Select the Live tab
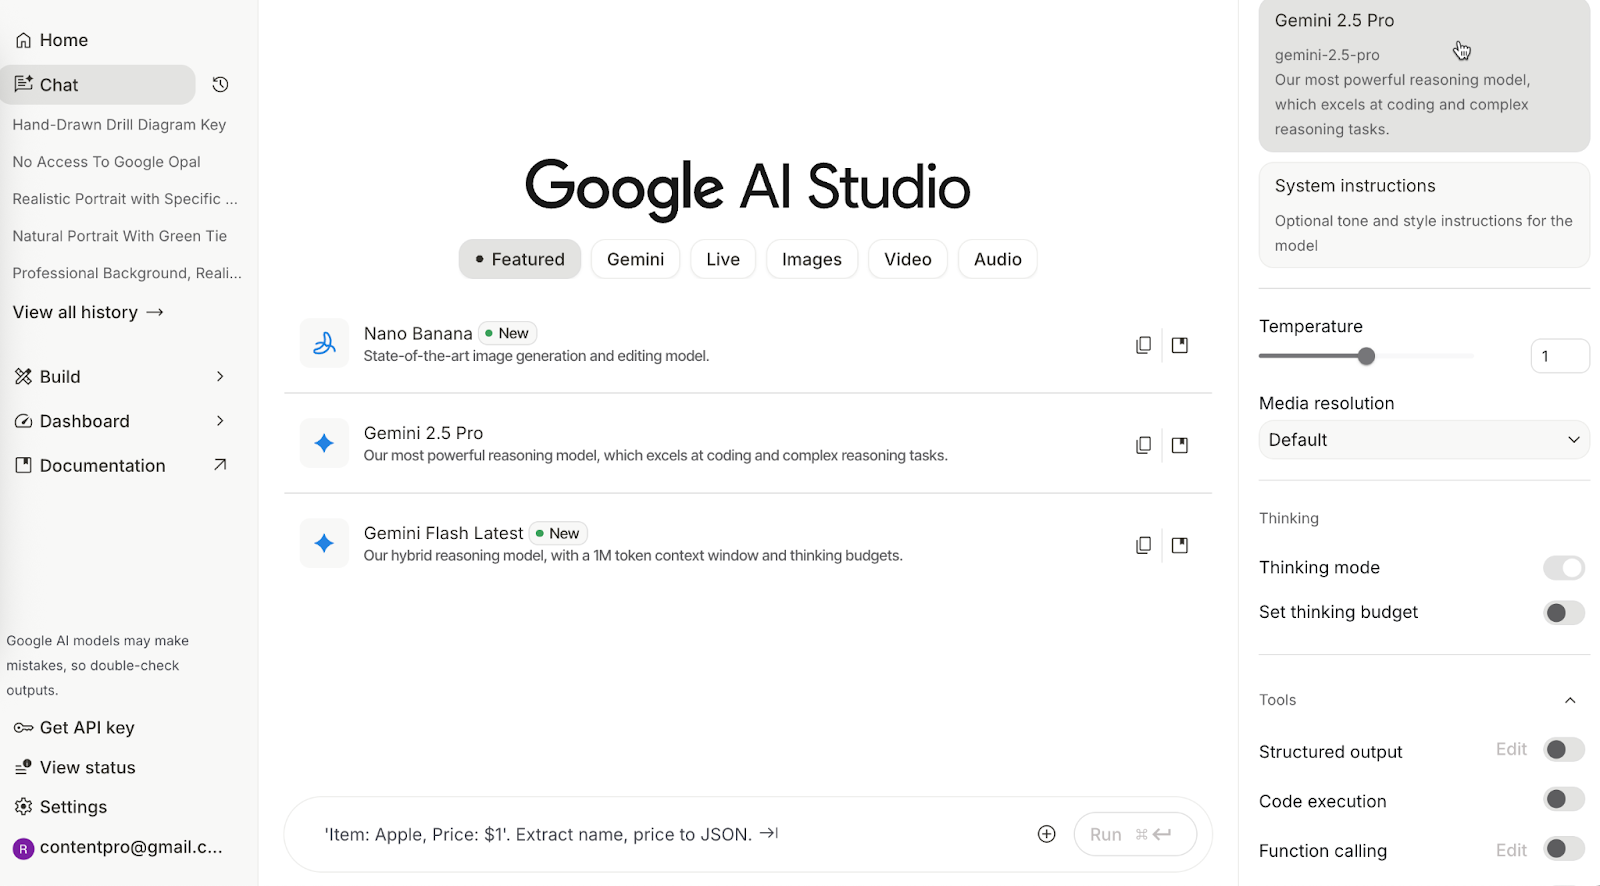 point(723,259)
